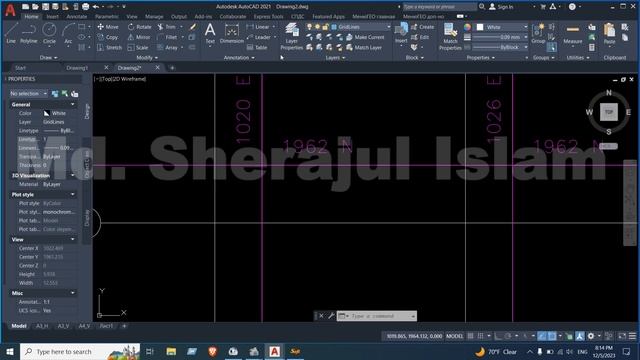Toggle object snap tracking in status bar
This screenshot has width=640, height=360.
coord(542,336)
